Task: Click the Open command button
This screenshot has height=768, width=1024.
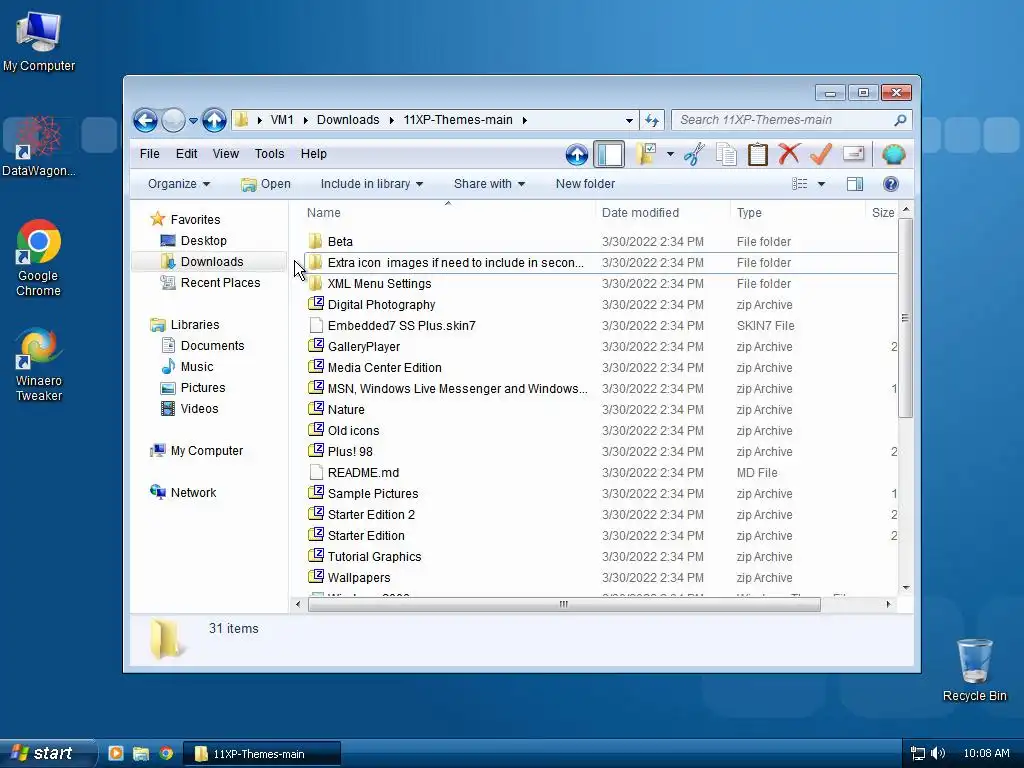Action: 266,184
